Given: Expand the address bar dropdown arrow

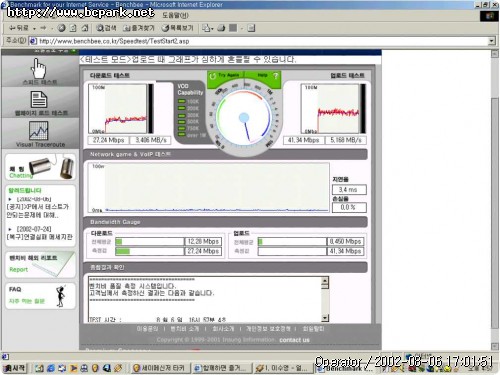Looking at the screenshot, I should coord(492,41).
